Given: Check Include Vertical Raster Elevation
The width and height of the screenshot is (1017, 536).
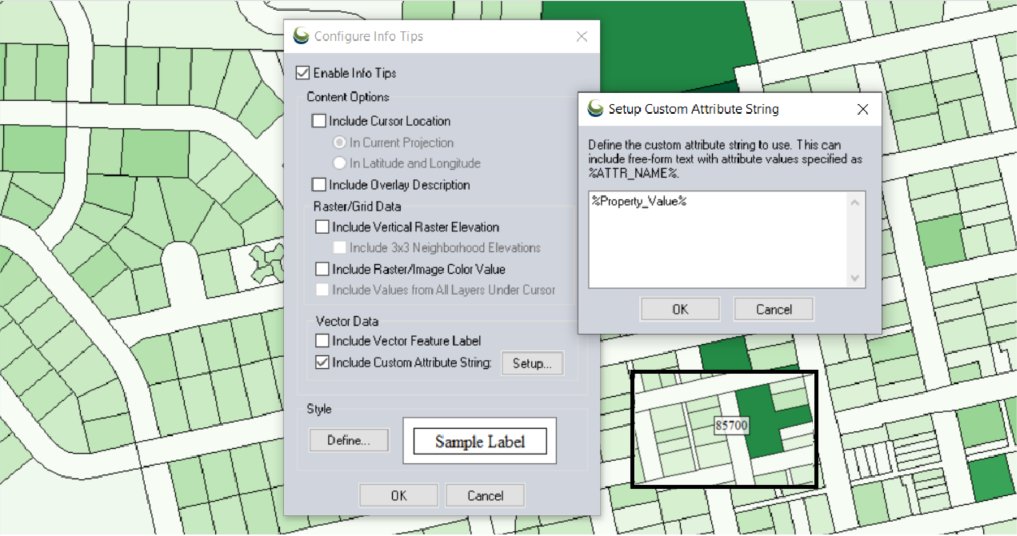Looking at the screenshot, I should 322,226.
